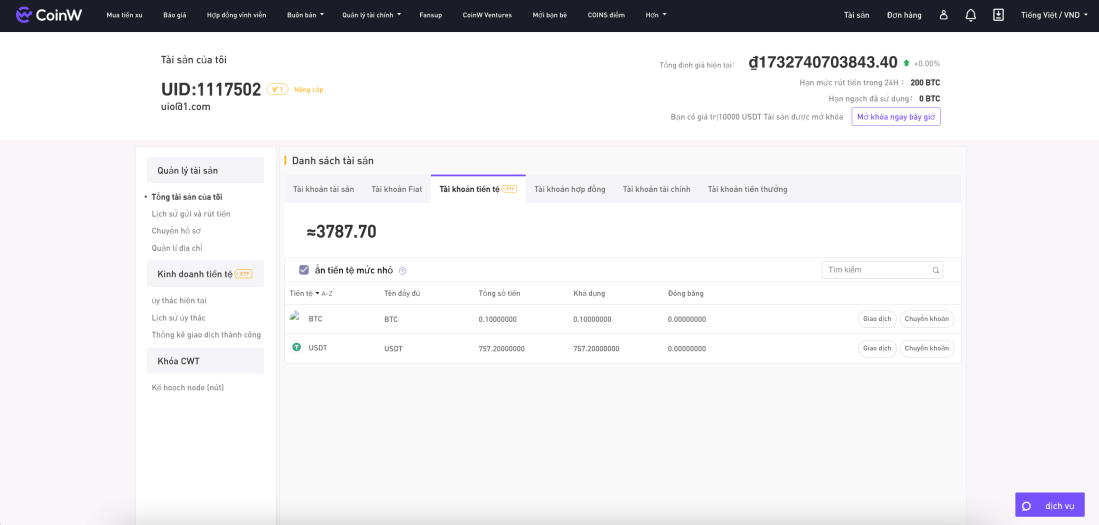Click Mở khóa ngay bây giờ button
This screenshot has width=1099, height=525.
tap(896, 116)
